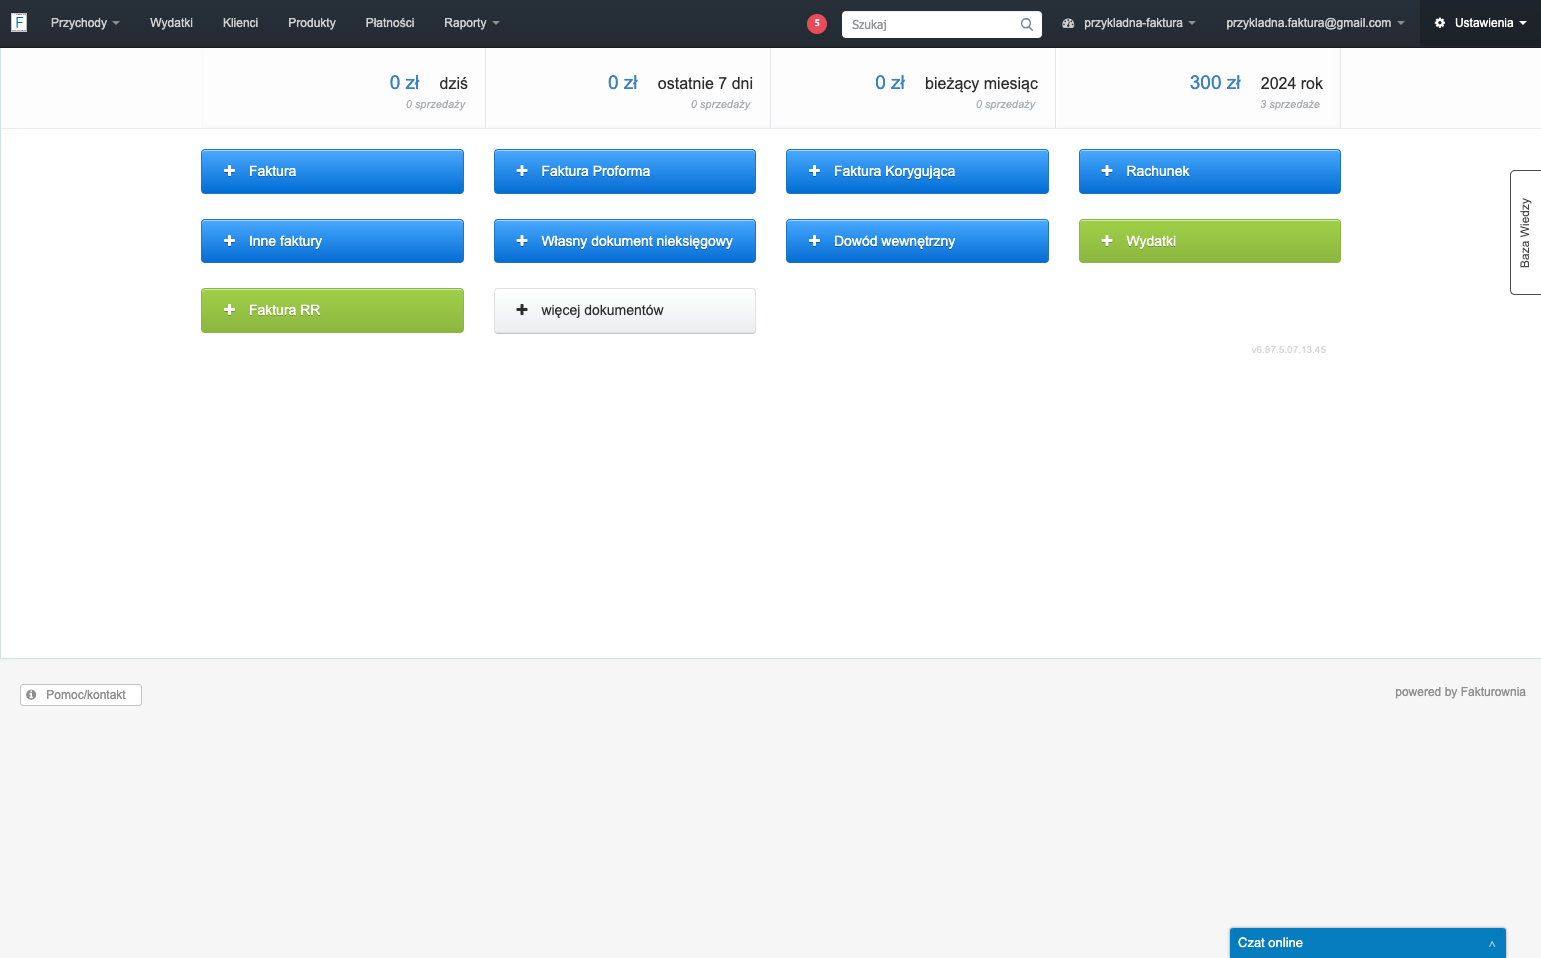Image resolution: width=1541 pixels, height=958 pixels.
Task: Click the Fakturownia powered by link
Action: pyautogui.click(x=1493, y=692)
